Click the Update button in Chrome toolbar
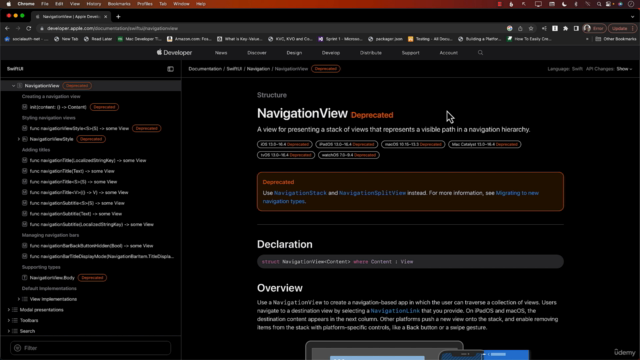Viewport: 640px width, 360px height. pos(622,28)
